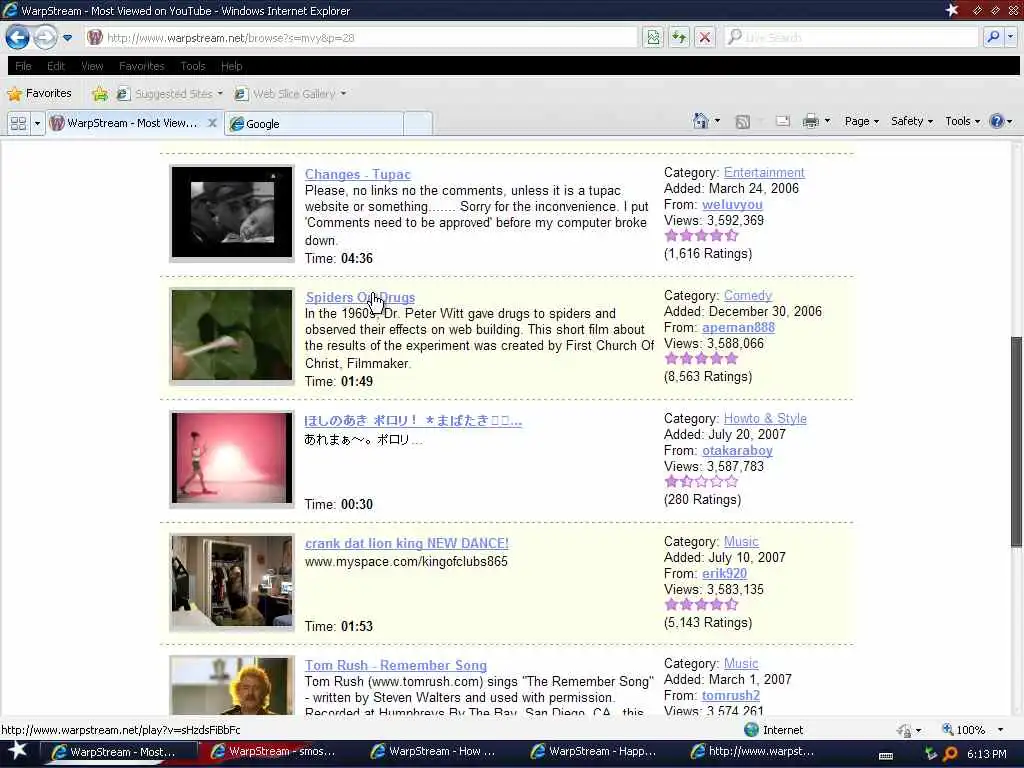Viewport: 1024px width, 768px height.
Task: Click the page vertical scrollbar thumb
Action: [1016, 441]
